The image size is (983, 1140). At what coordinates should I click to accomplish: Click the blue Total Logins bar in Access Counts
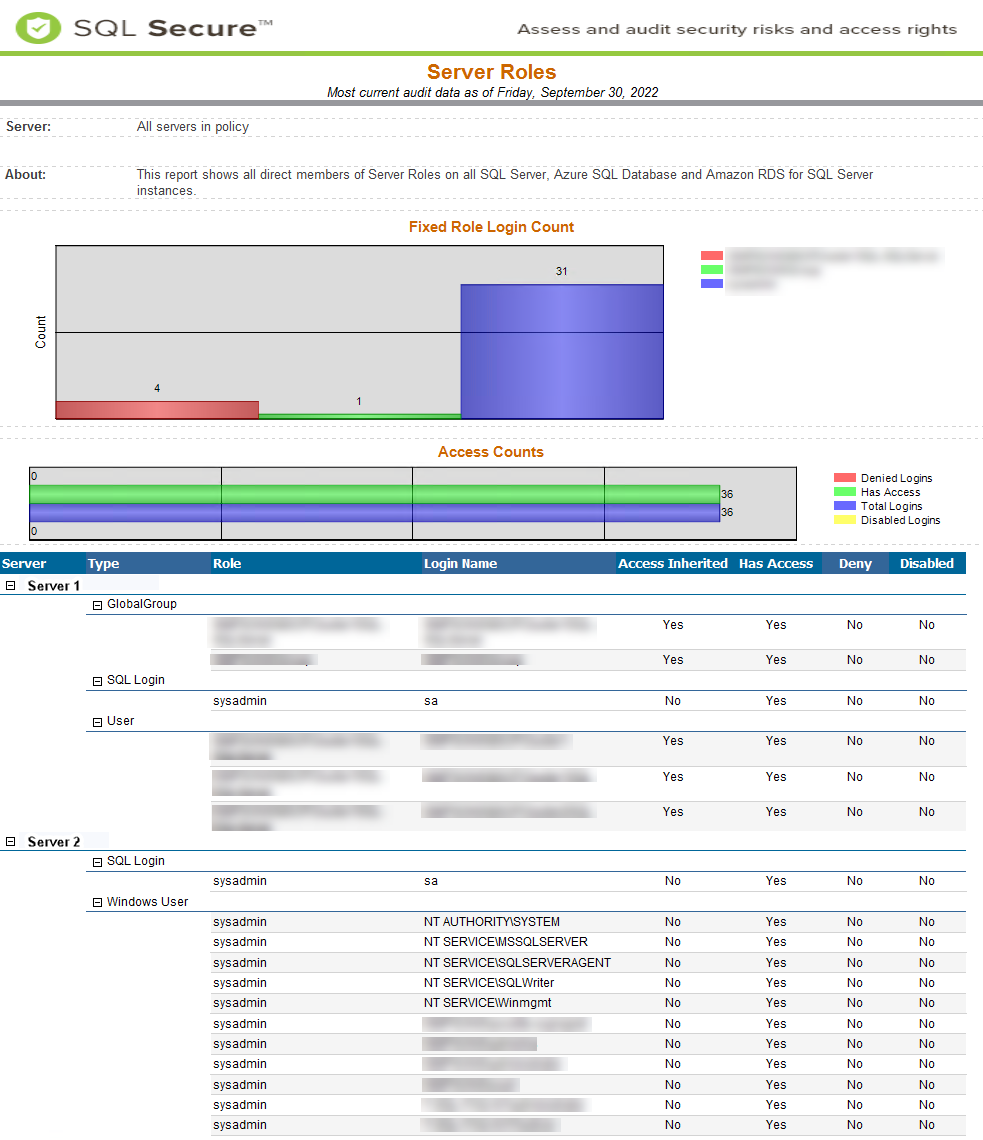pyautogui.click(x=374, y=513)
